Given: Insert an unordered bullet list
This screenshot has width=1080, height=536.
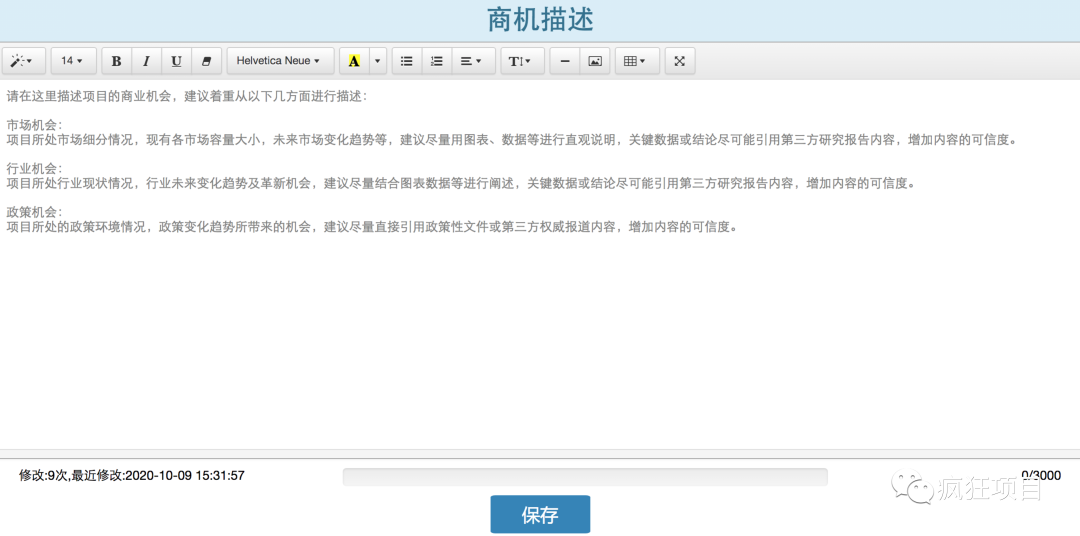Looking at the screenshot, I should (407, 61).
